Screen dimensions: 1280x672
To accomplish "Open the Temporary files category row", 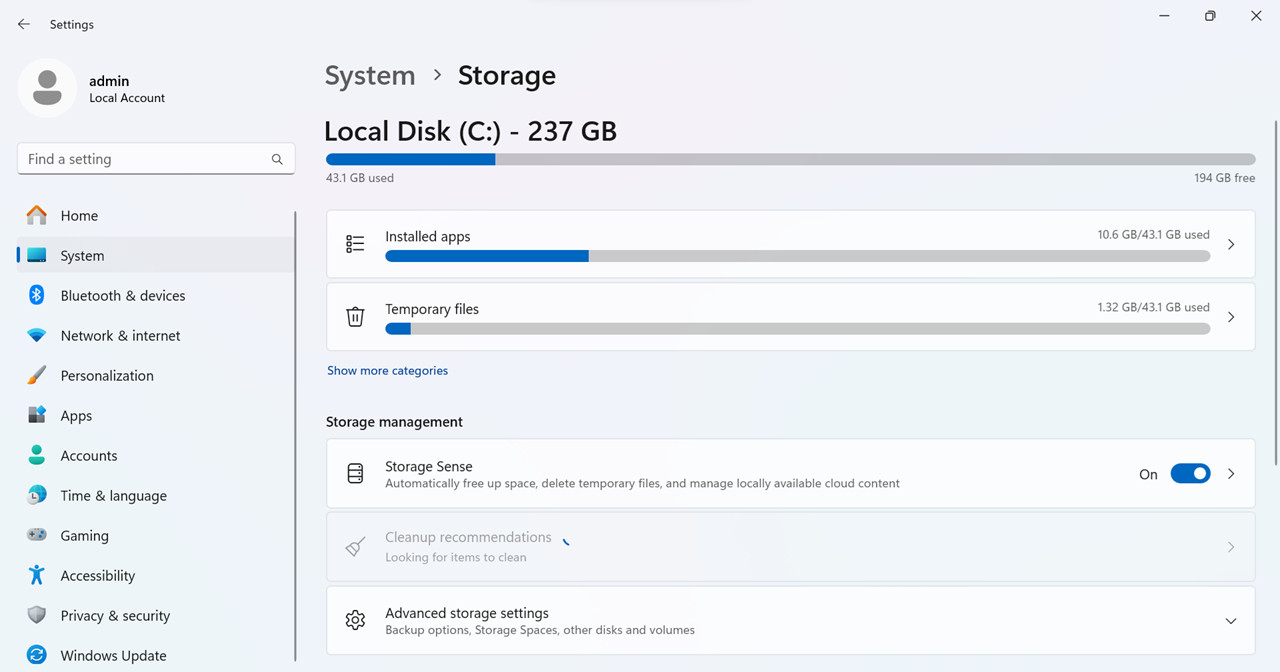I will point(790,317).
